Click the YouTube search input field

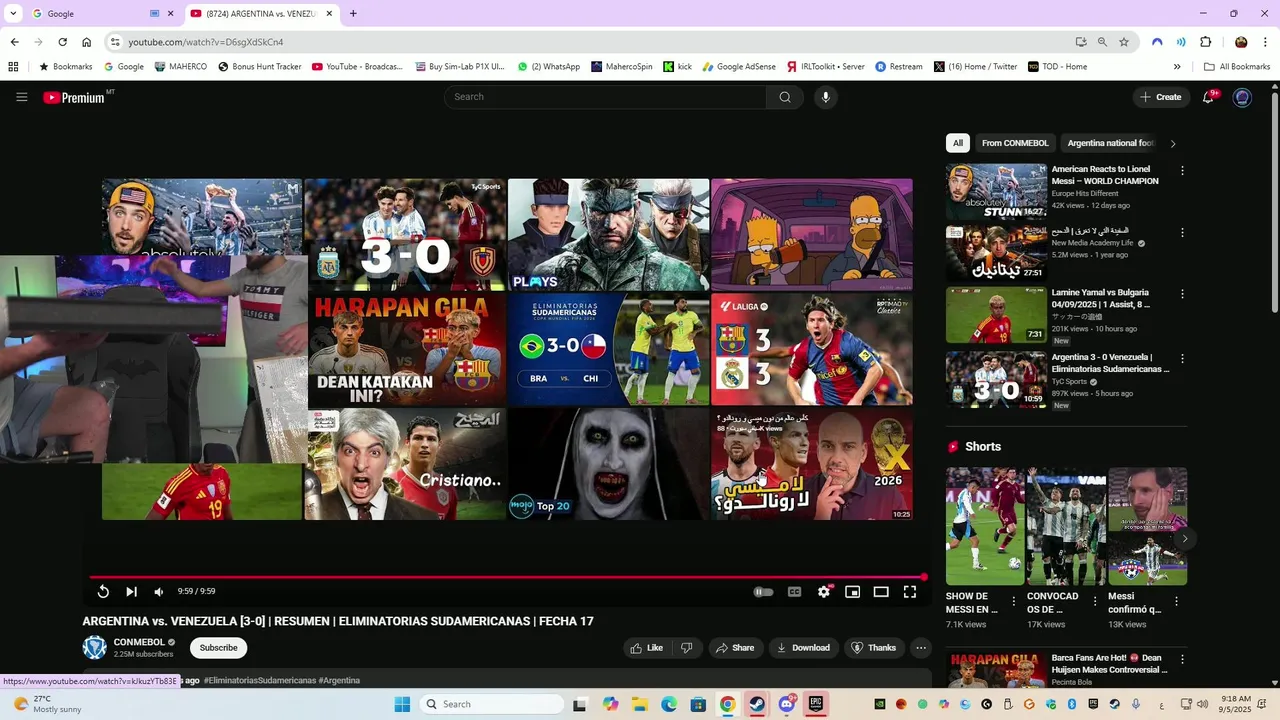(x=605, y=97)
